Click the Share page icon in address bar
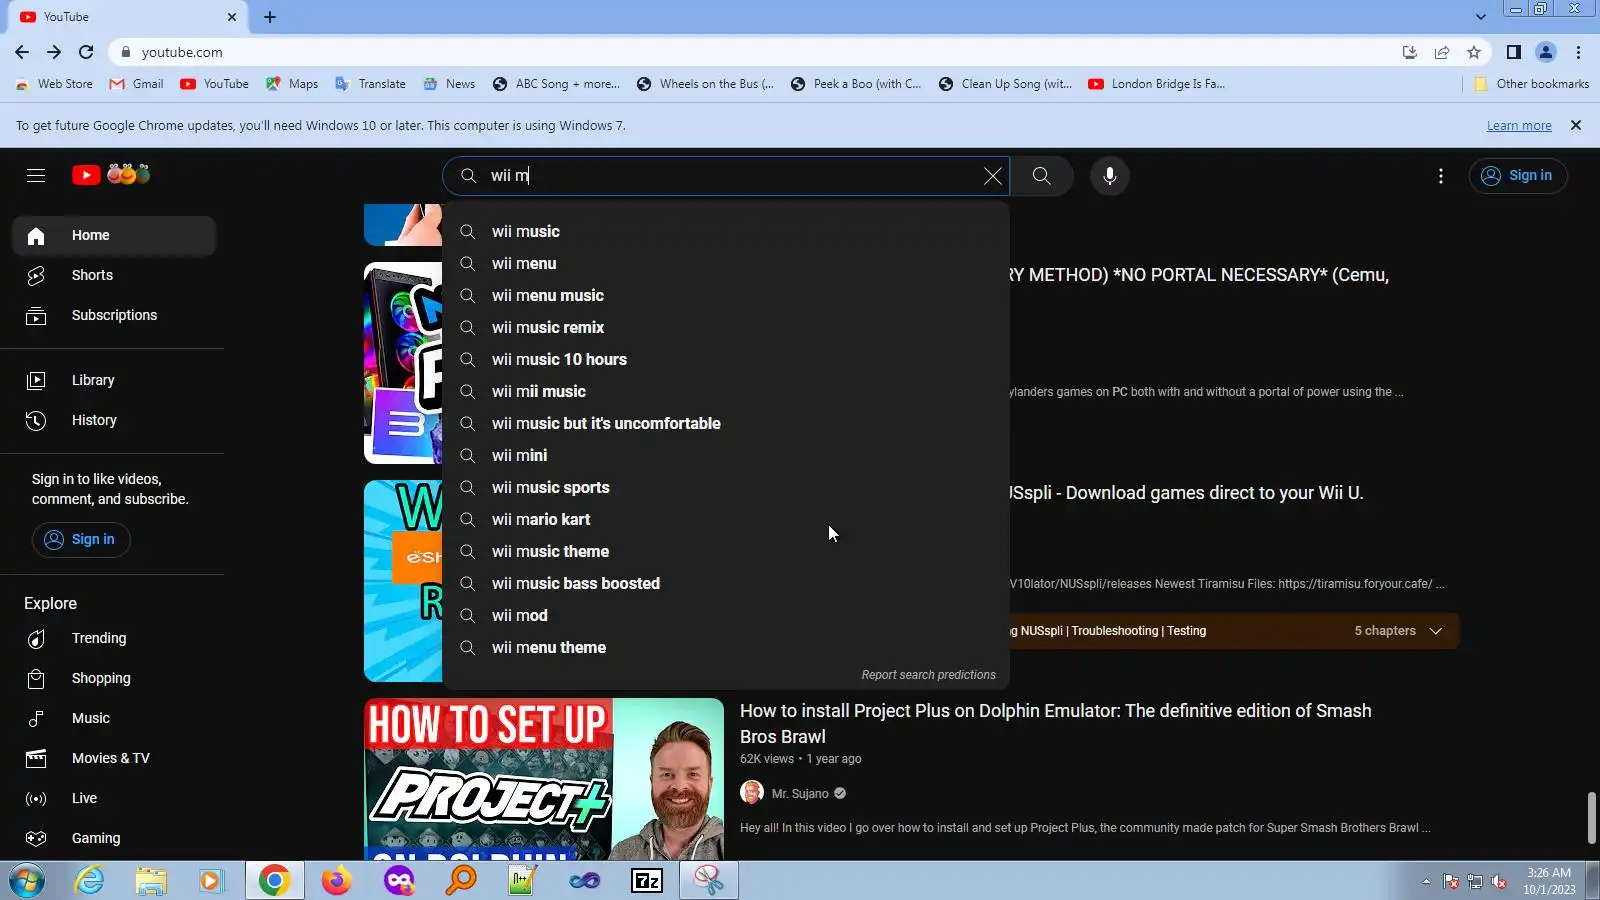 pyautogui.click(x=1441, y=52)
